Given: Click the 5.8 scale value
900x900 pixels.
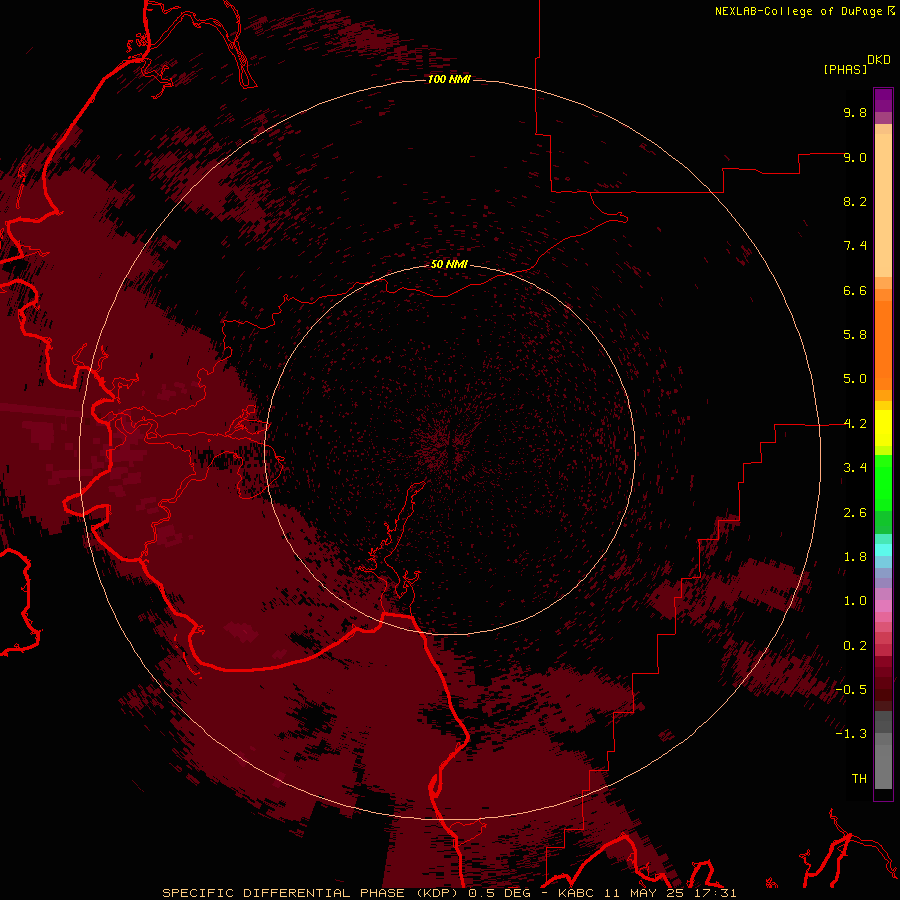Looking at the screenshot, I should 855,335.
